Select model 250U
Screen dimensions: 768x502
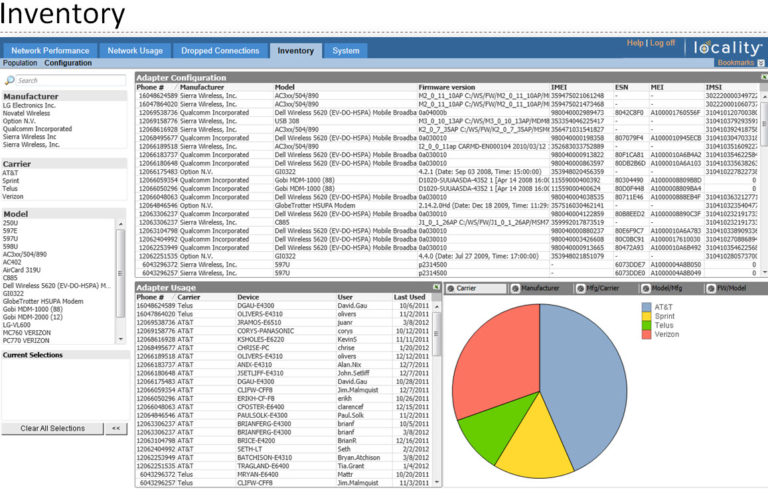point(10,223)
